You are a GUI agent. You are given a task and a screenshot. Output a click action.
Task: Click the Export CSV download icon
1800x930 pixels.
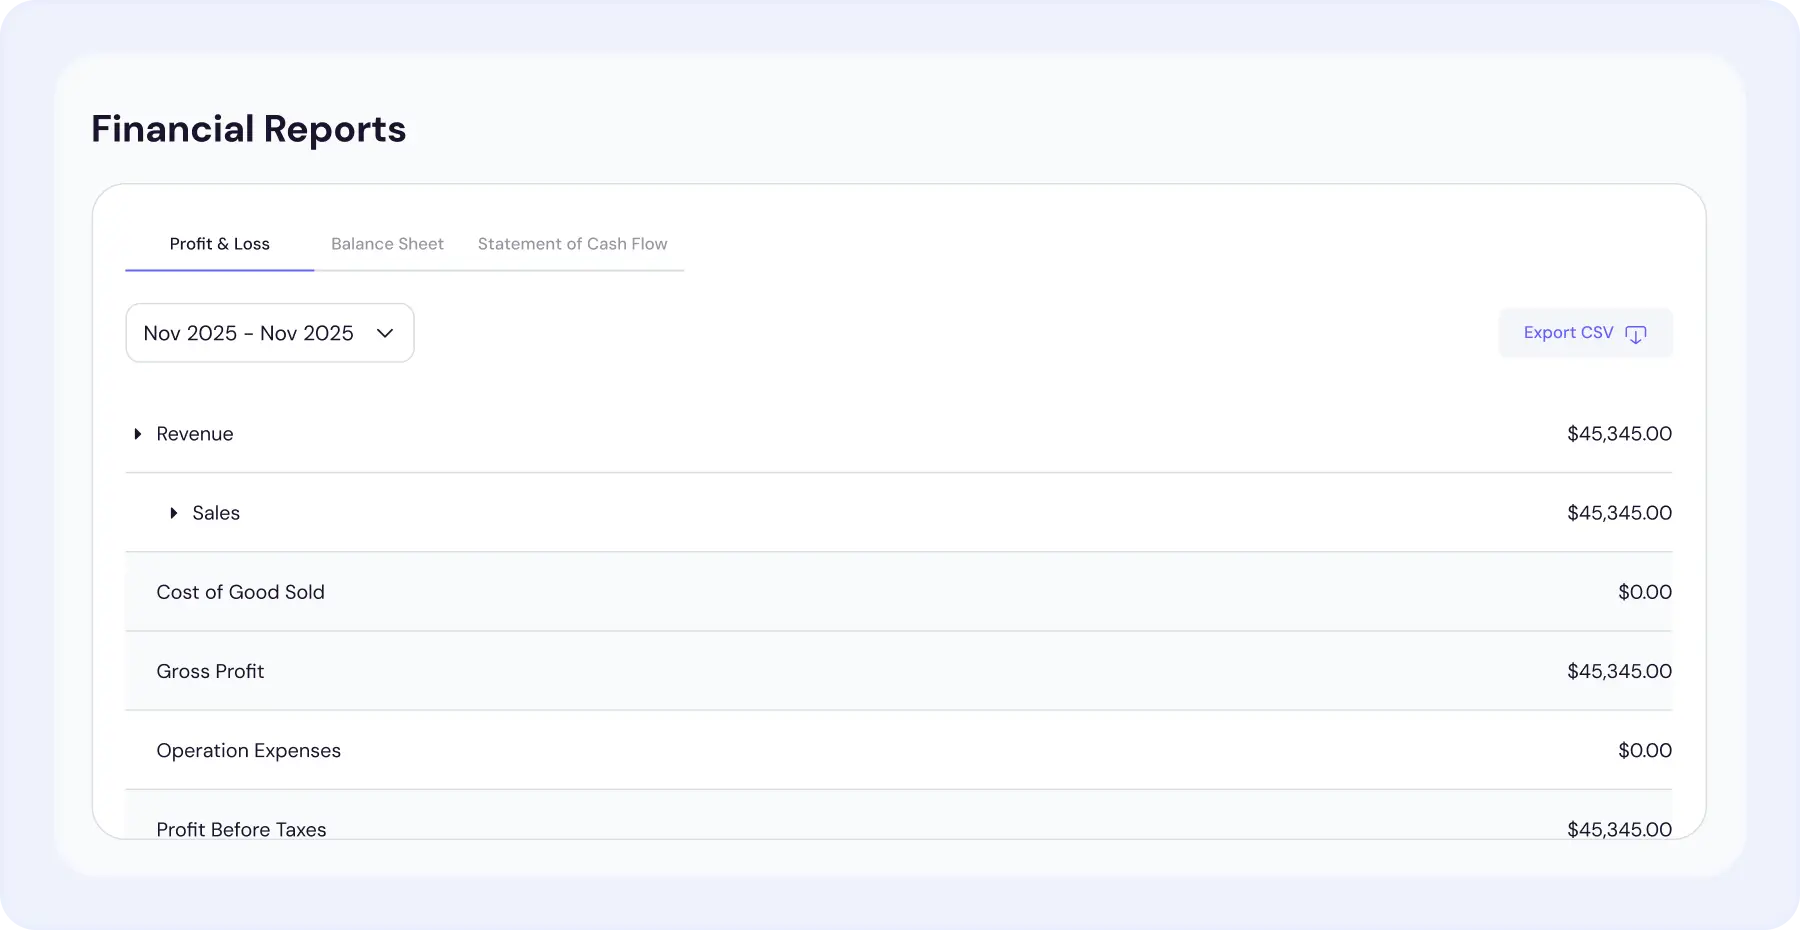(1636, 333)
